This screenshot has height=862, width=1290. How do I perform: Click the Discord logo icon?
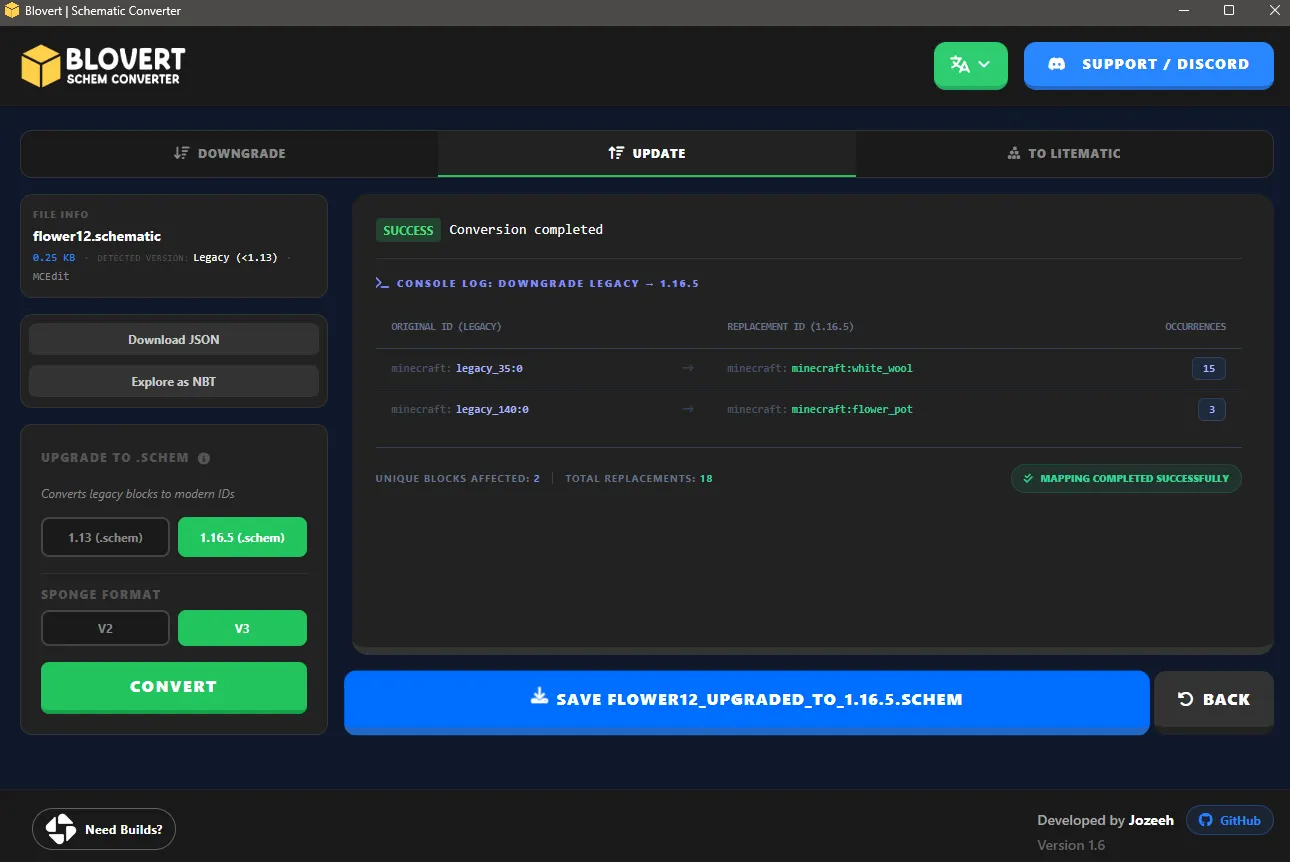point(1056,64)
